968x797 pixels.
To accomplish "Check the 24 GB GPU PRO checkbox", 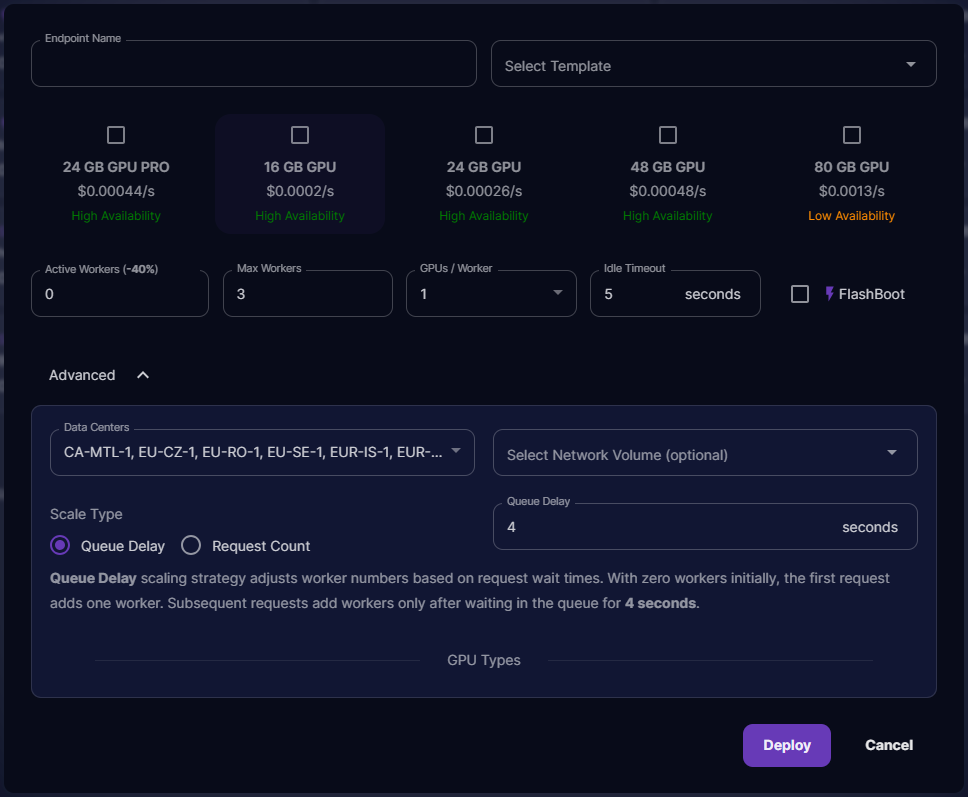I will click(116, 135).
